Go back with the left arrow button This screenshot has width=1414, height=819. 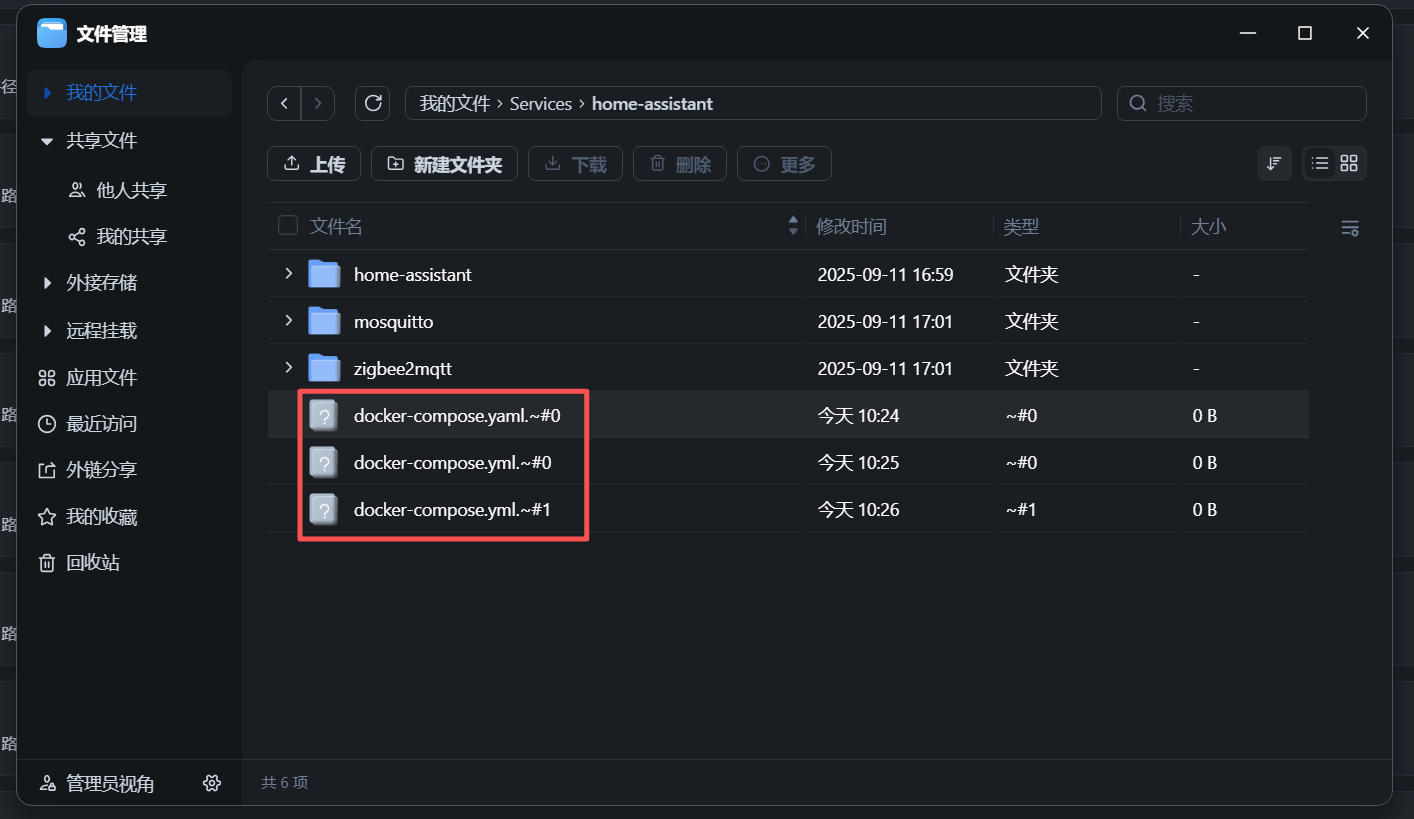(285, 103)
